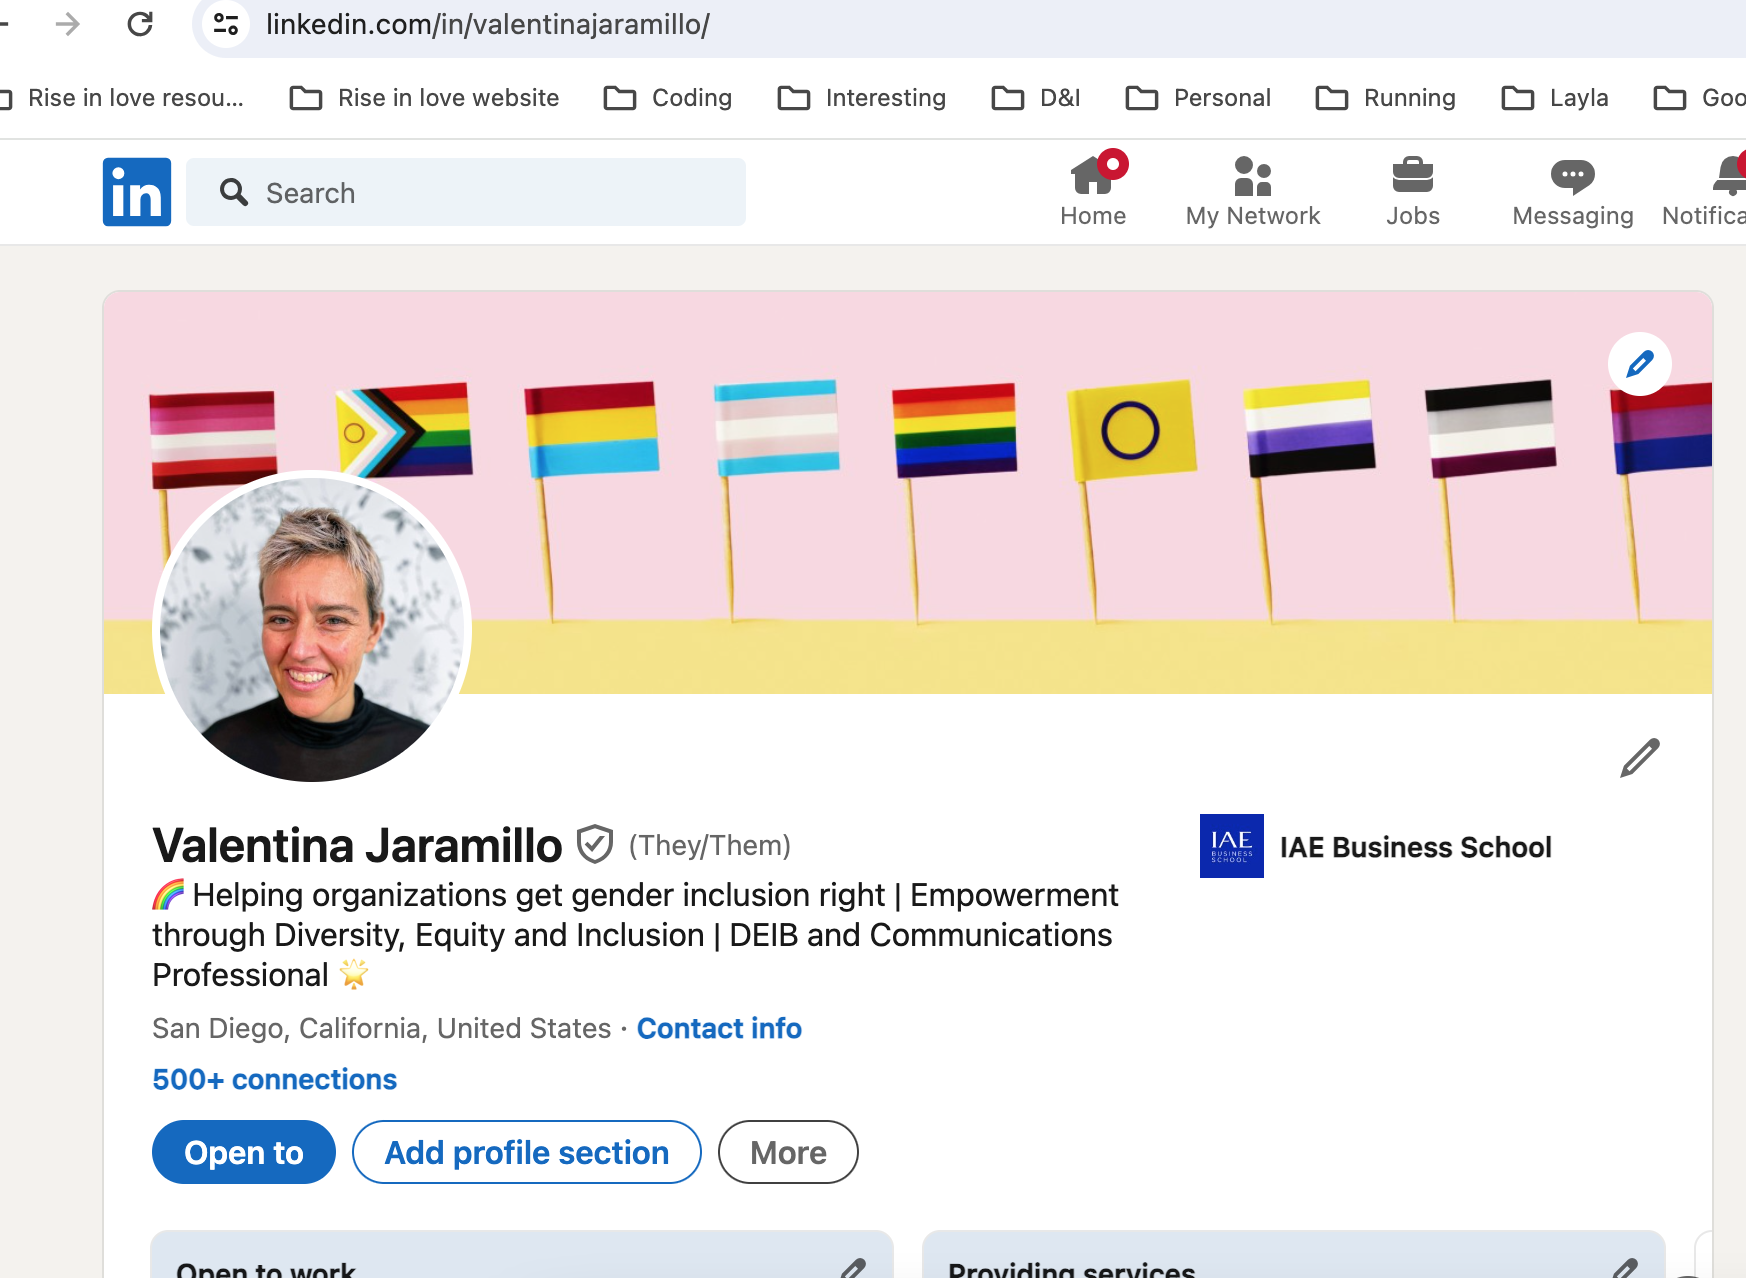Click the IAE Business School logo
Screen dimensions: 1746x1278
pos(1232,846)
